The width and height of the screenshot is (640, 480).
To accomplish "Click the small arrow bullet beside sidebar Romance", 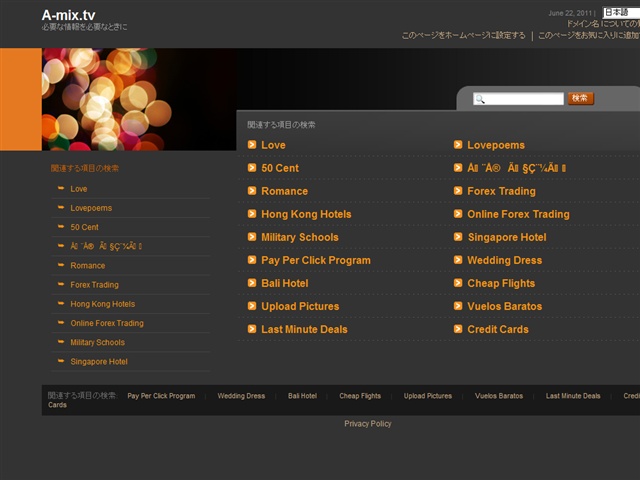I will pyautogui.click(x=61, y=265).
